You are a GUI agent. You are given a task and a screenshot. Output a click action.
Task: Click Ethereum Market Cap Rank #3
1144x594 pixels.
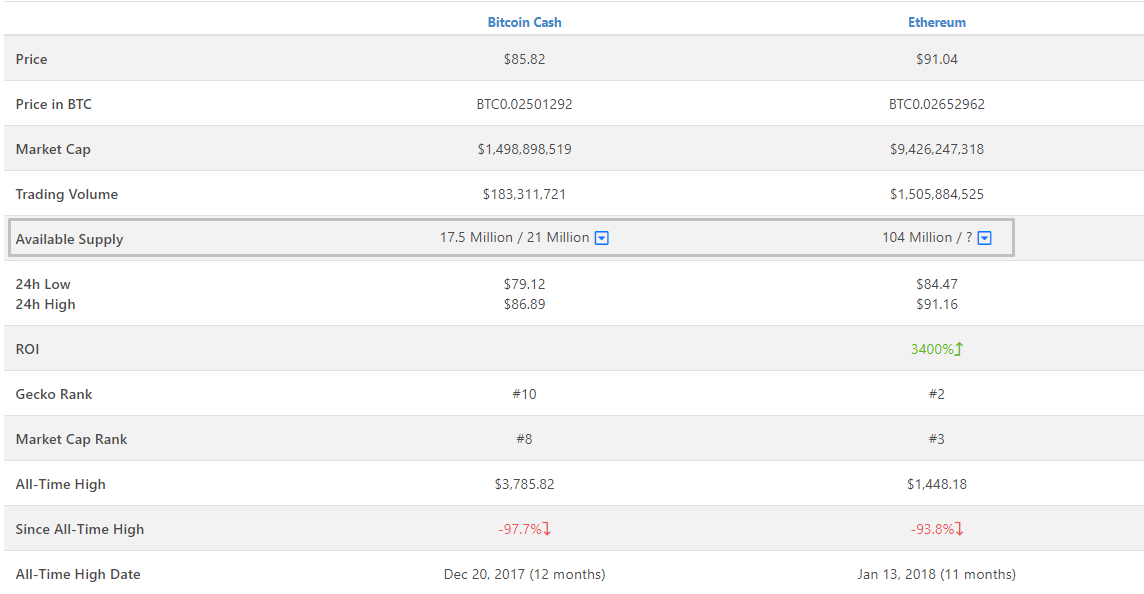click(x=937, y=439)
